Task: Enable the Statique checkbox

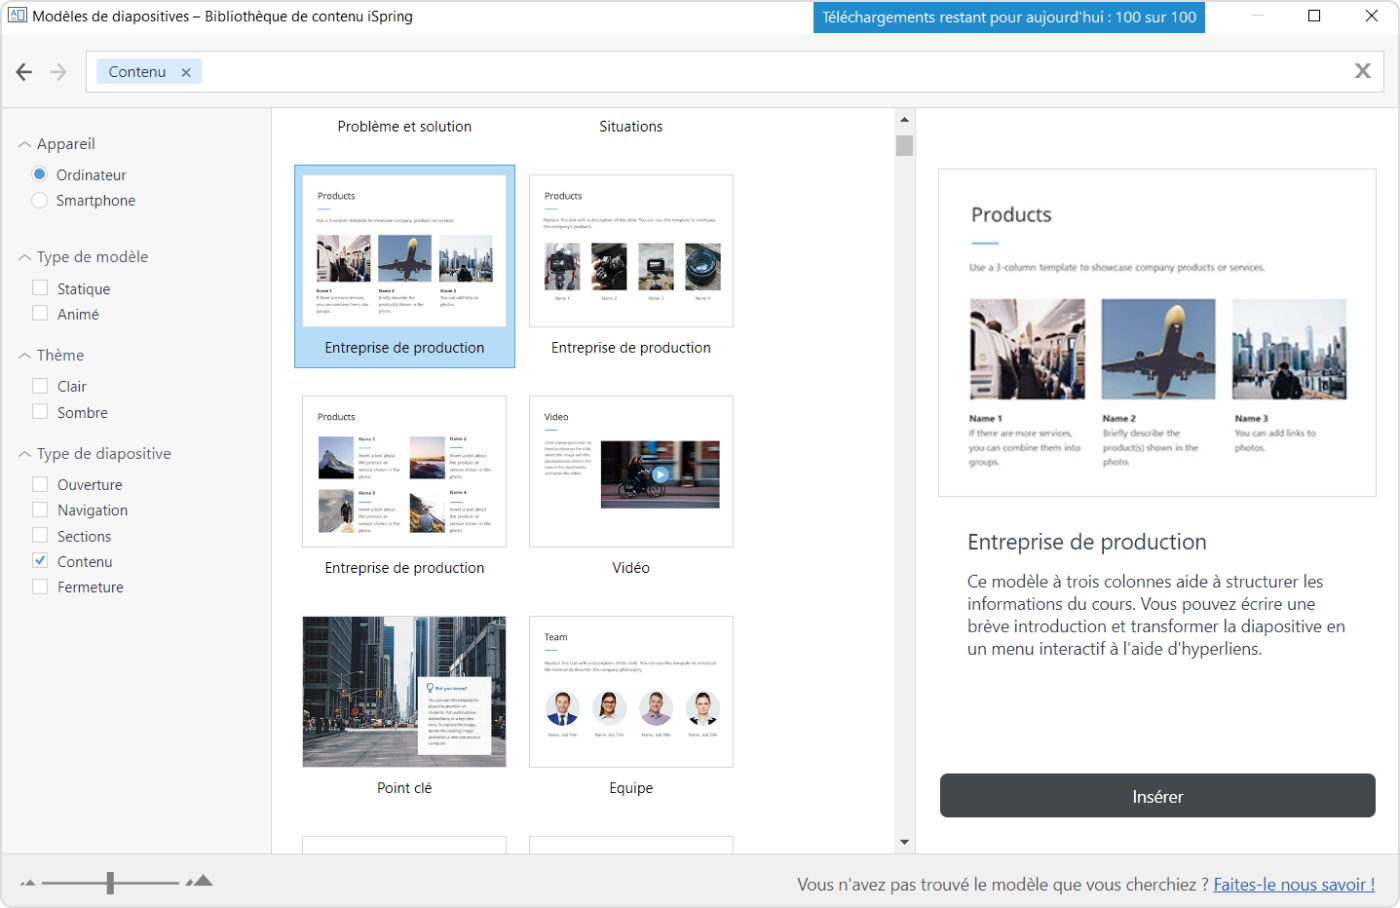Action: (x=40, y=288)
